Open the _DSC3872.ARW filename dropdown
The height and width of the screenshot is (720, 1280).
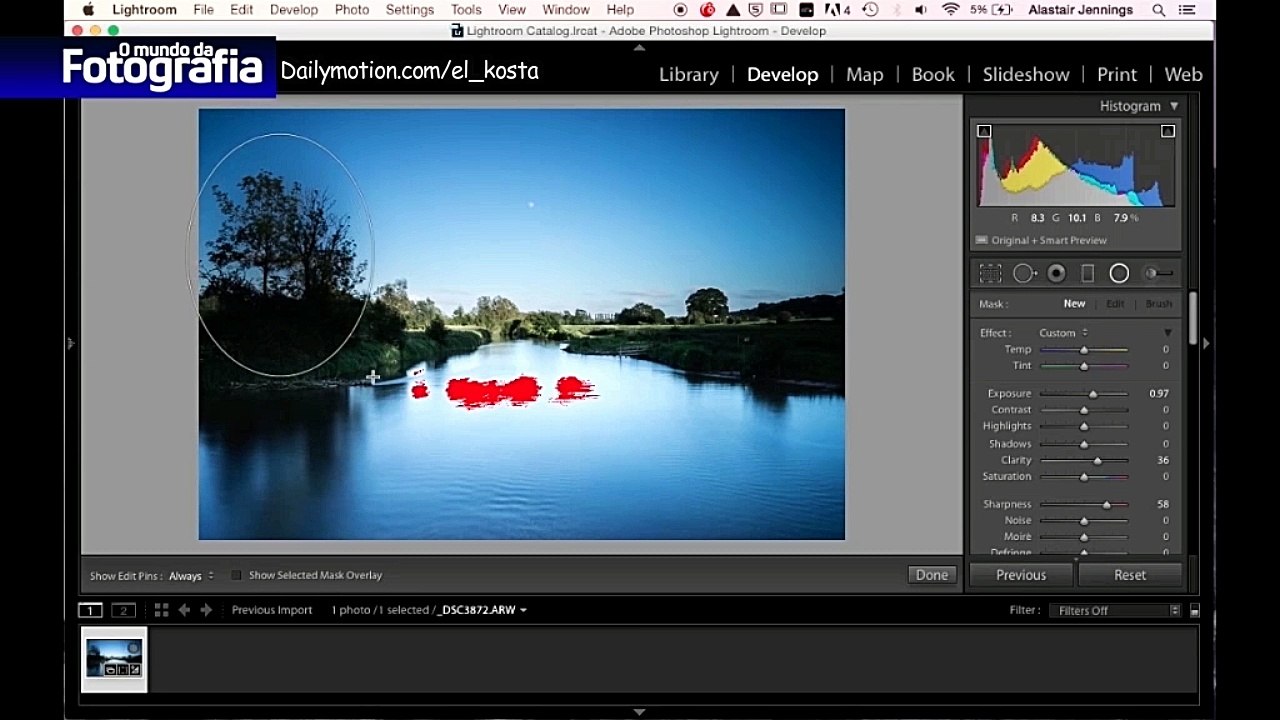(483, 610)
